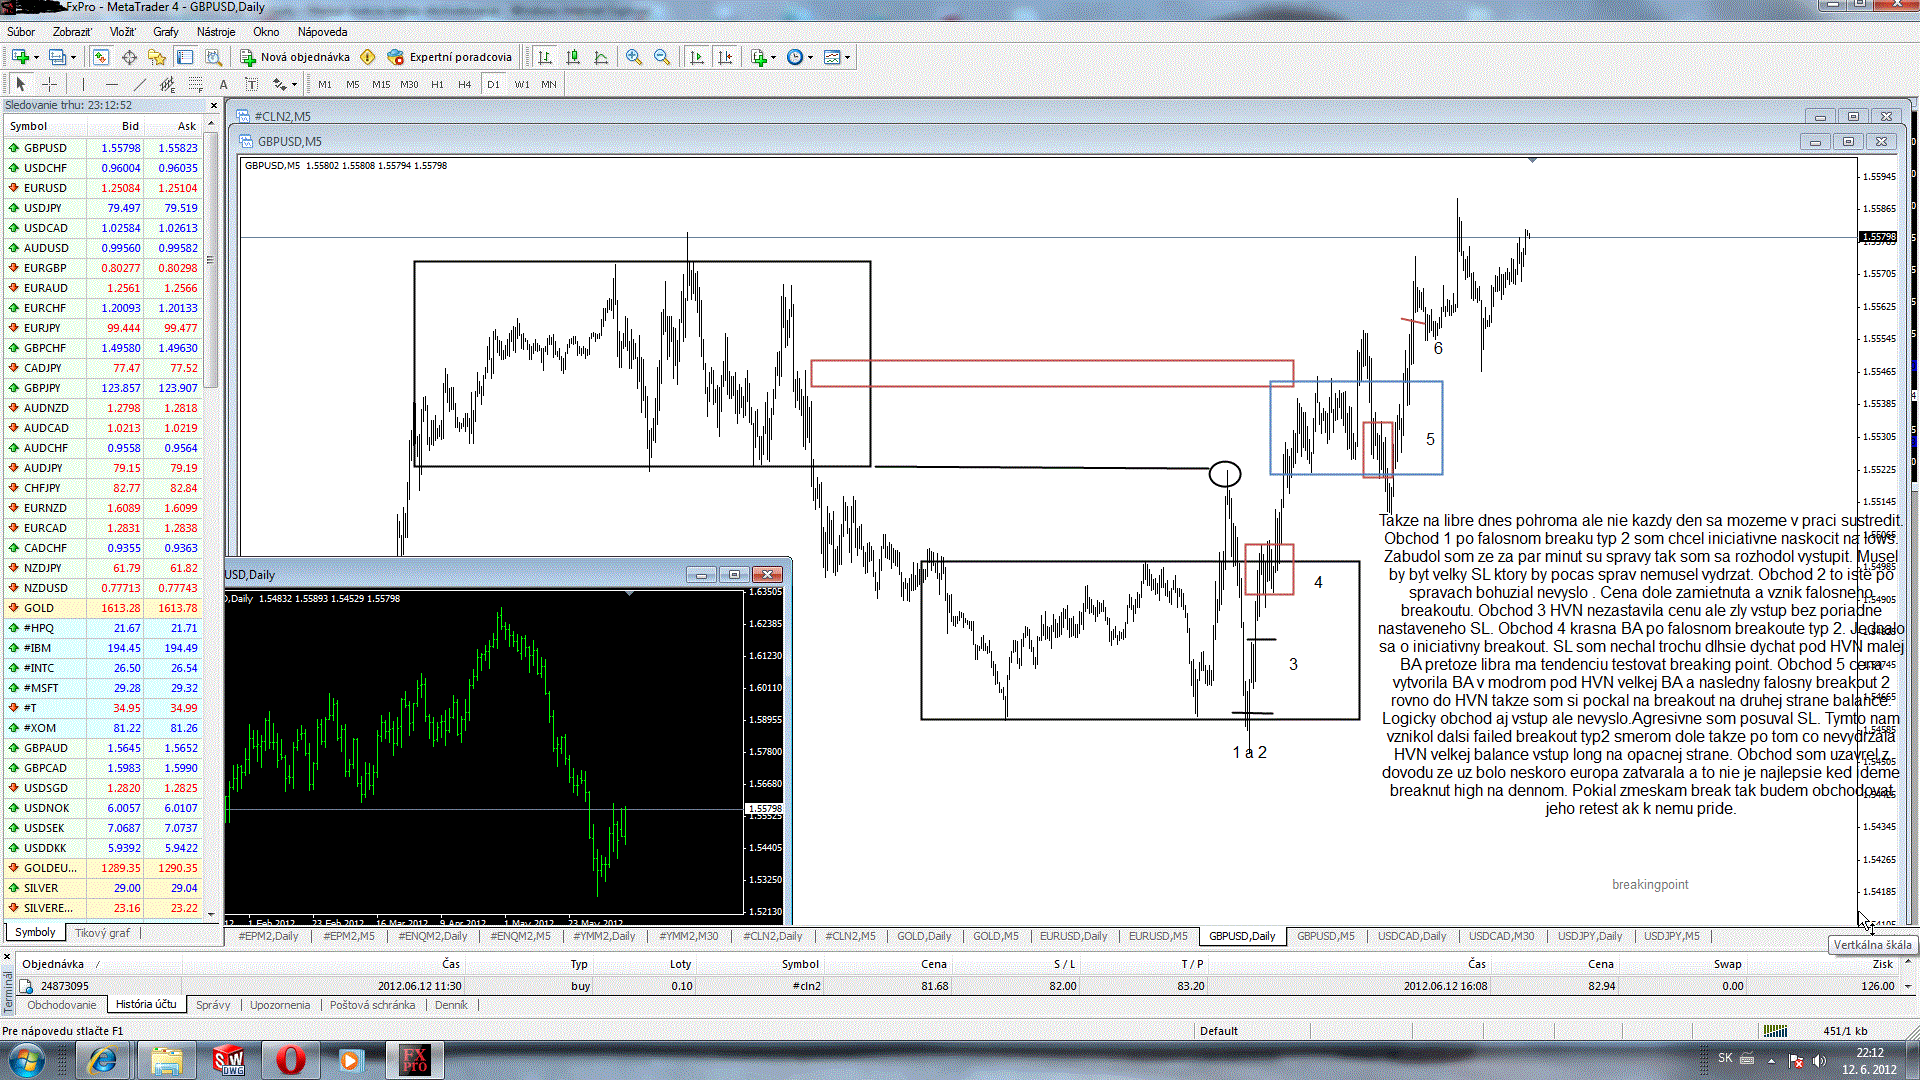The image size is (1920, 1080).
Task: Open the periodicity clock dropdown arrow
Action: (x=810, y=57)
